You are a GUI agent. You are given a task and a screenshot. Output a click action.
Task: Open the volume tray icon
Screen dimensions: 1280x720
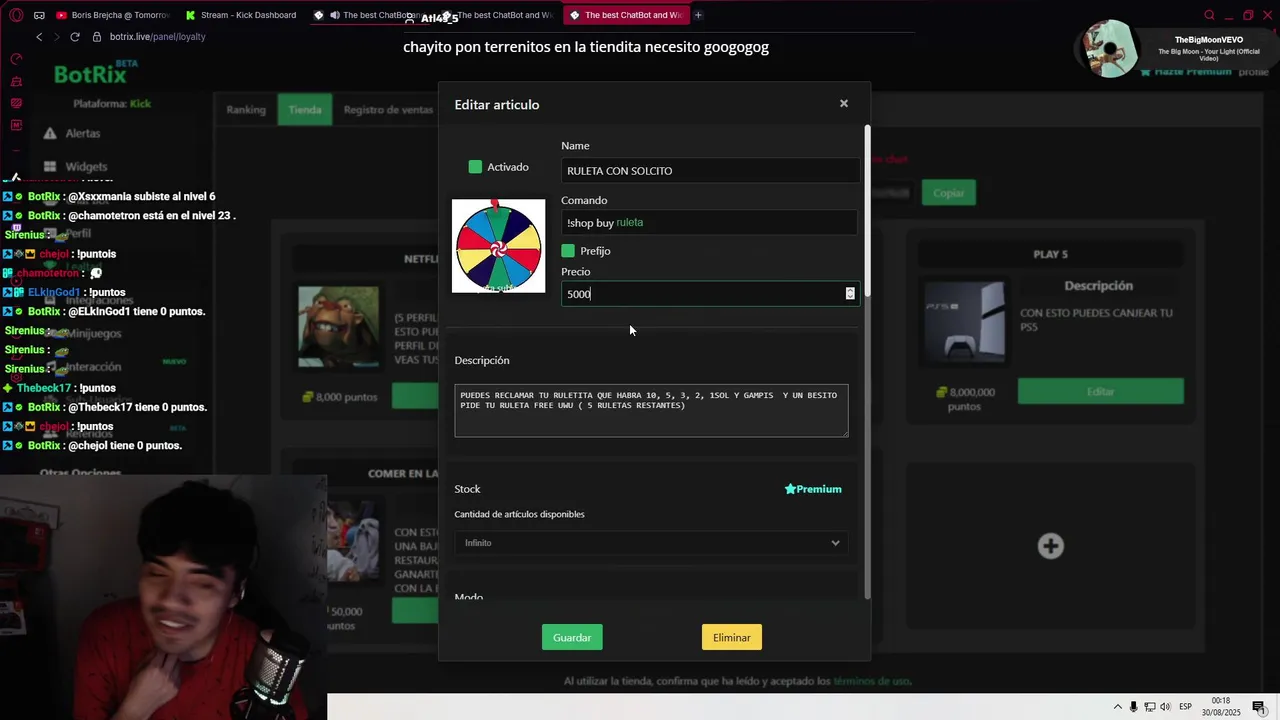point(1165,707)
